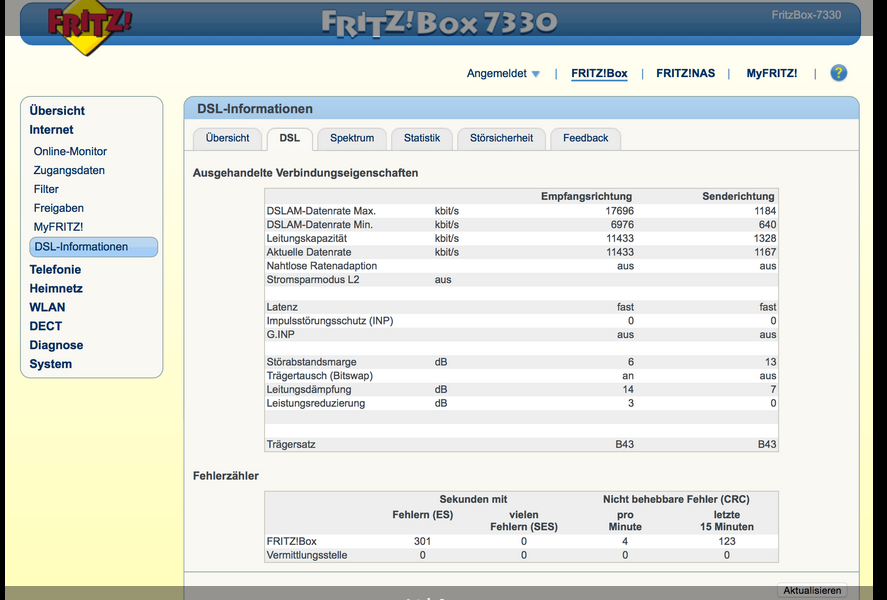Open the Störsicherheit tab
This screenshot has height=600, width=887.
(501, 138)
